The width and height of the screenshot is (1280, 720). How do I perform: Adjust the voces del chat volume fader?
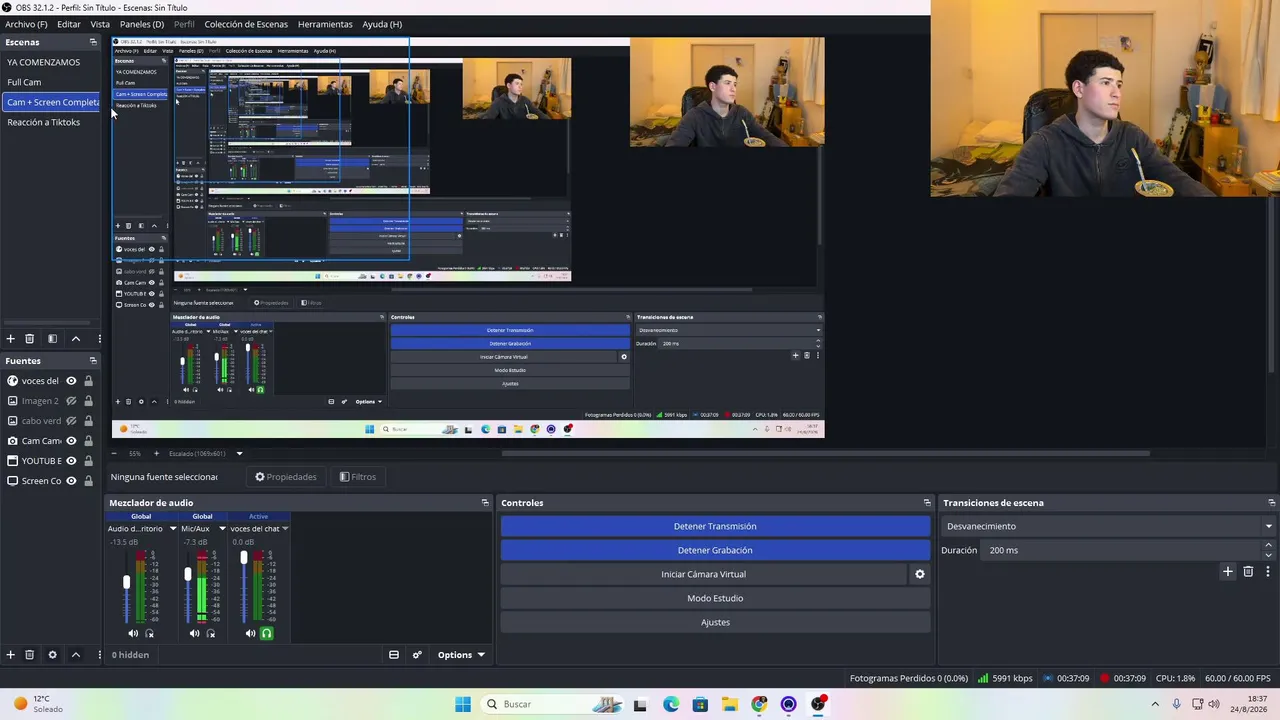point(243,558)
